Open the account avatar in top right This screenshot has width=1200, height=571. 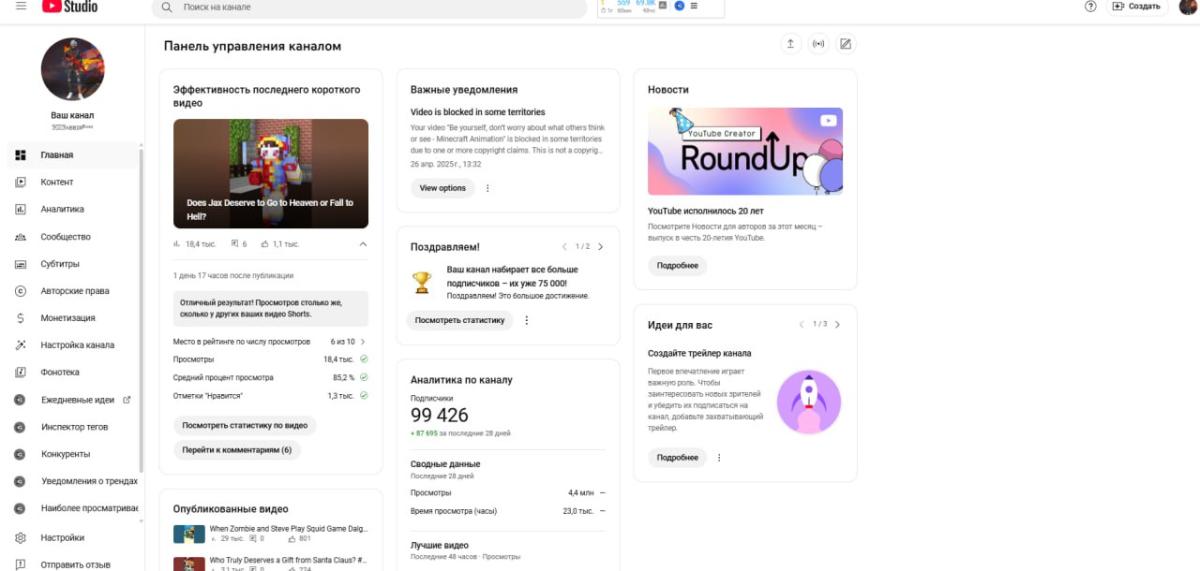click(x=1189, y=6)
